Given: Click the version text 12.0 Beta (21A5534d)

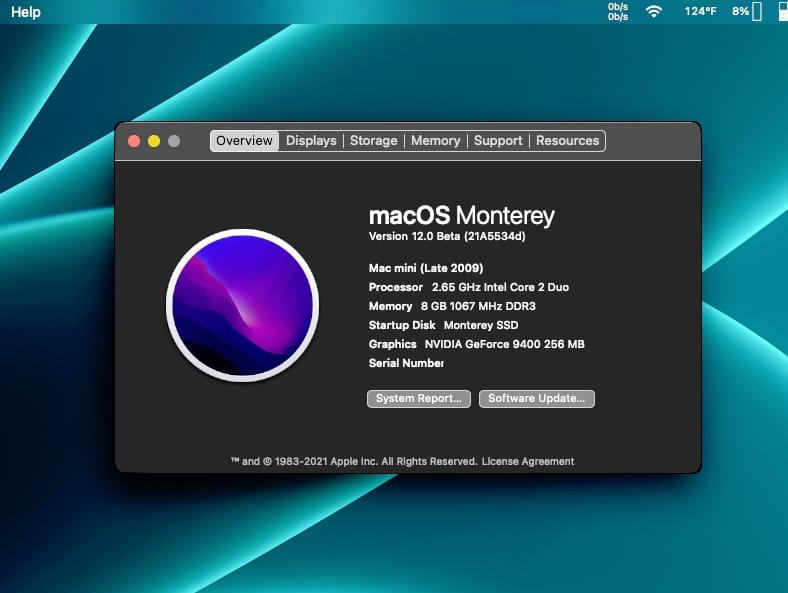Looking at the screenshot, I should click(447, 236).
